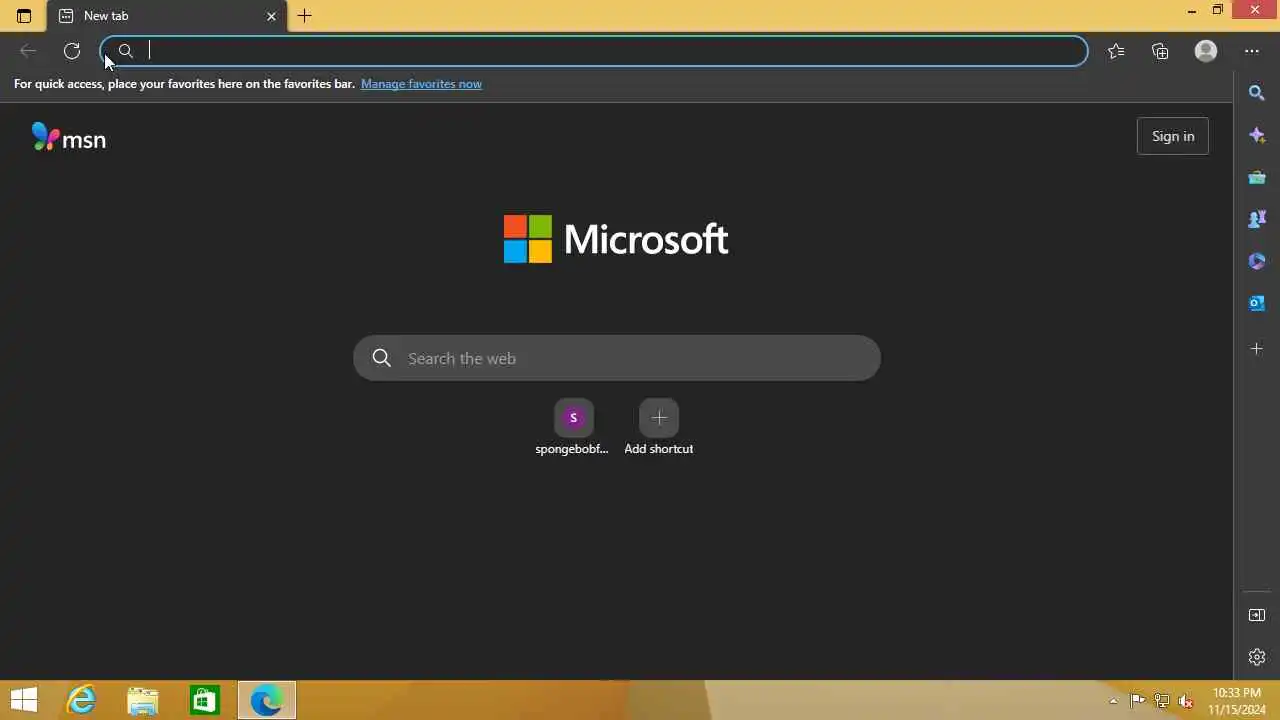Close the New tab tab
Viewport: 1280px width, 720px height.
pos(271,16)
